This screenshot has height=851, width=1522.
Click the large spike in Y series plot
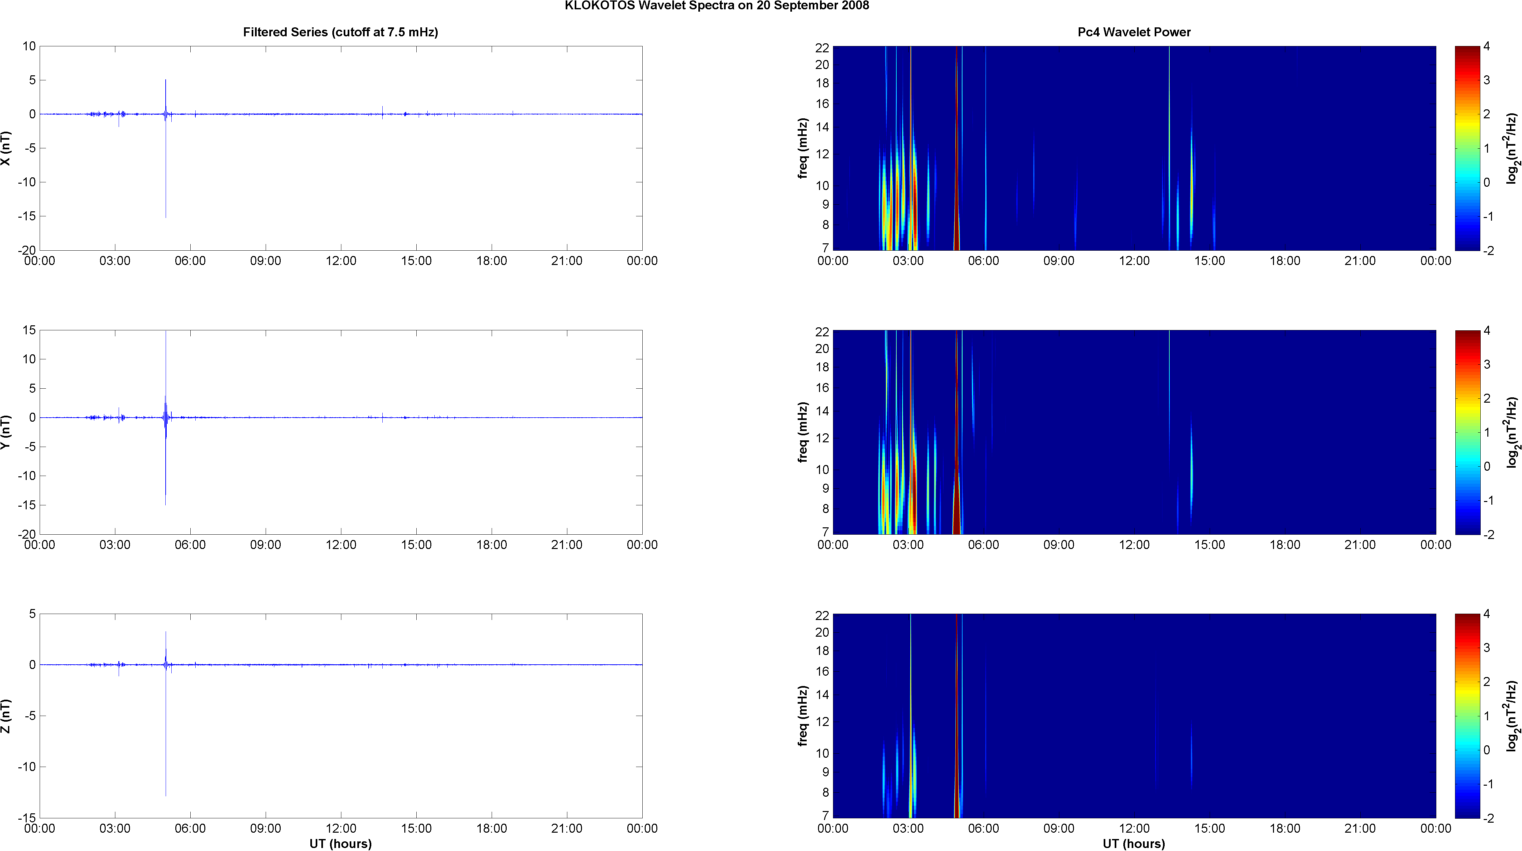click(166, 470)
